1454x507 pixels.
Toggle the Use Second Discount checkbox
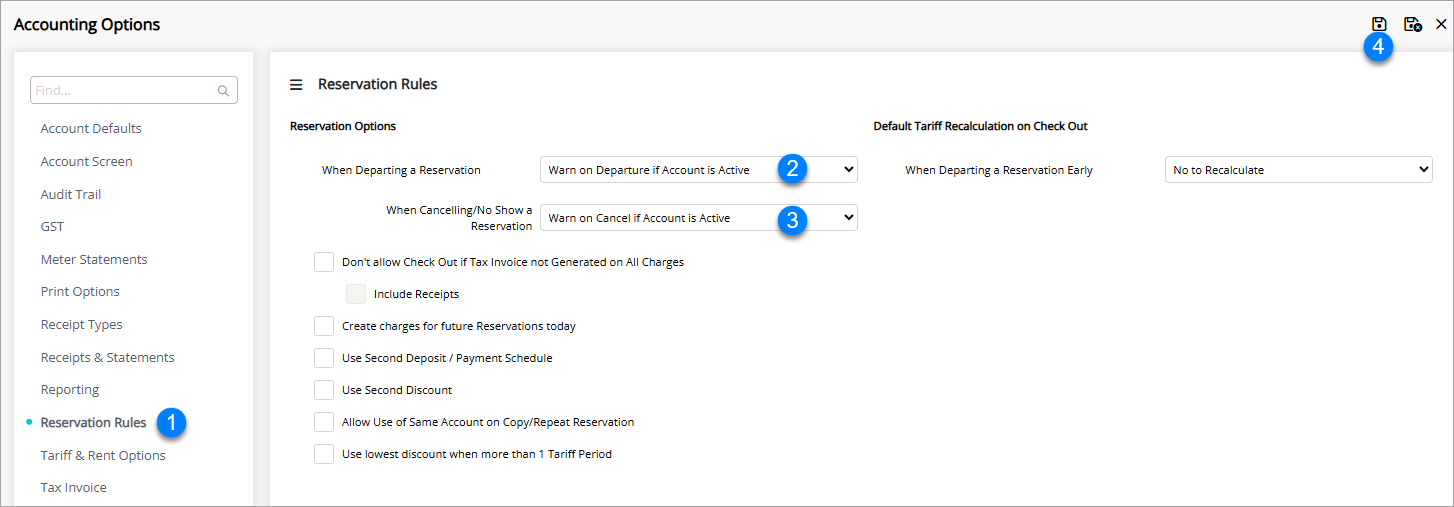[324, 390]
